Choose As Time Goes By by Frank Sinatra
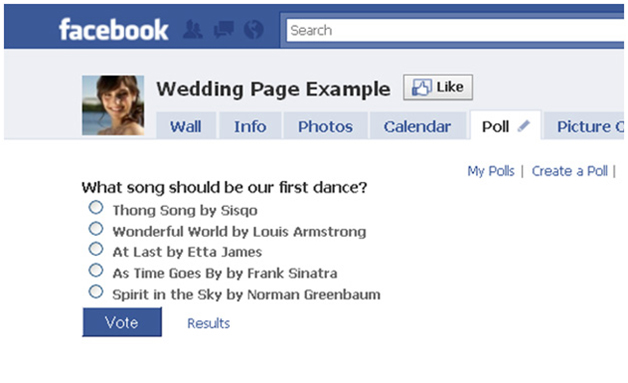The height and width of the screenshot is (383, 628). click(96, 270)
